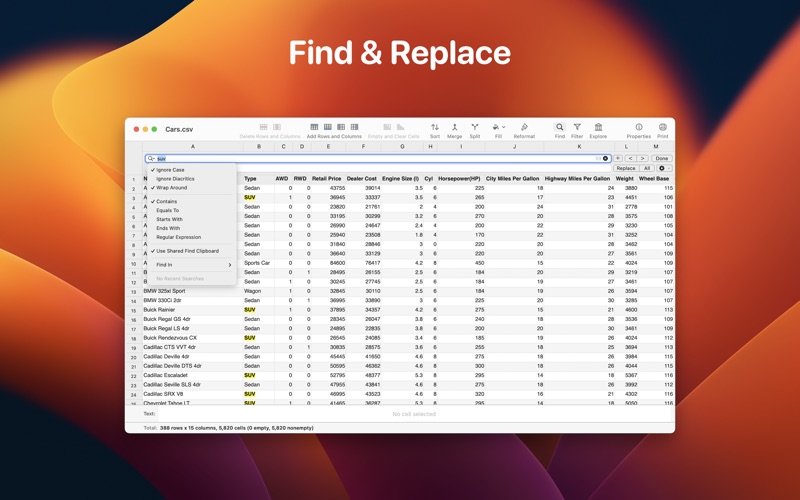Click the Wagon type cell

(259, 291)
